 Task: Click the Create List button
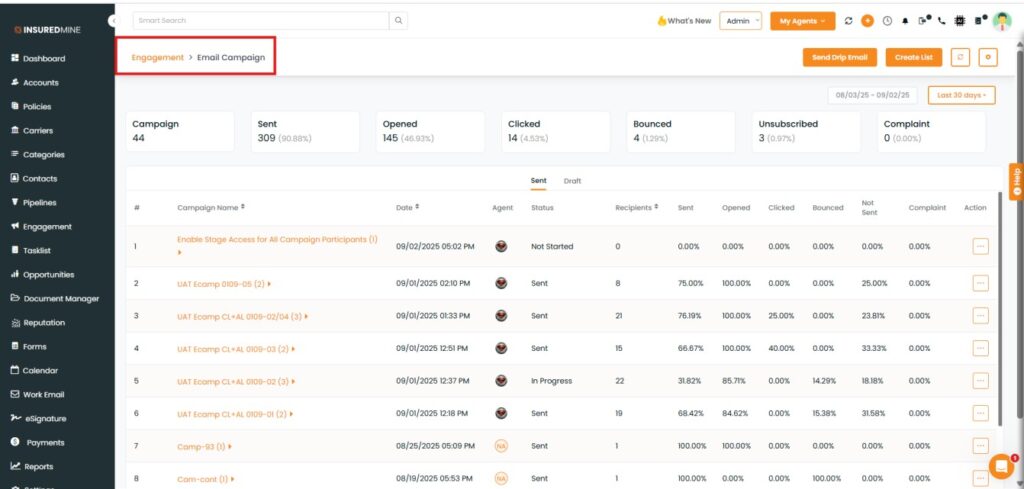click(913, 58)
